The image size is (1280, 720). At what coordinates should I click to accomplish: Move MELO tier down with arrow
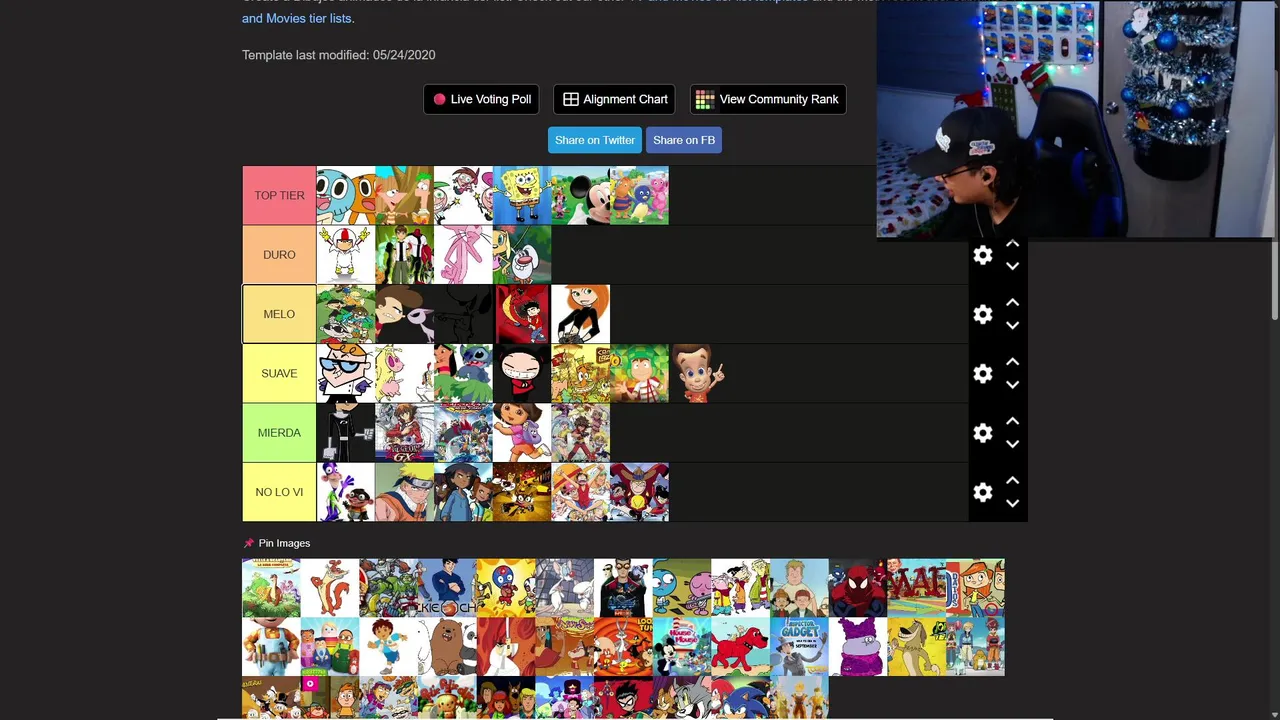1012,325
